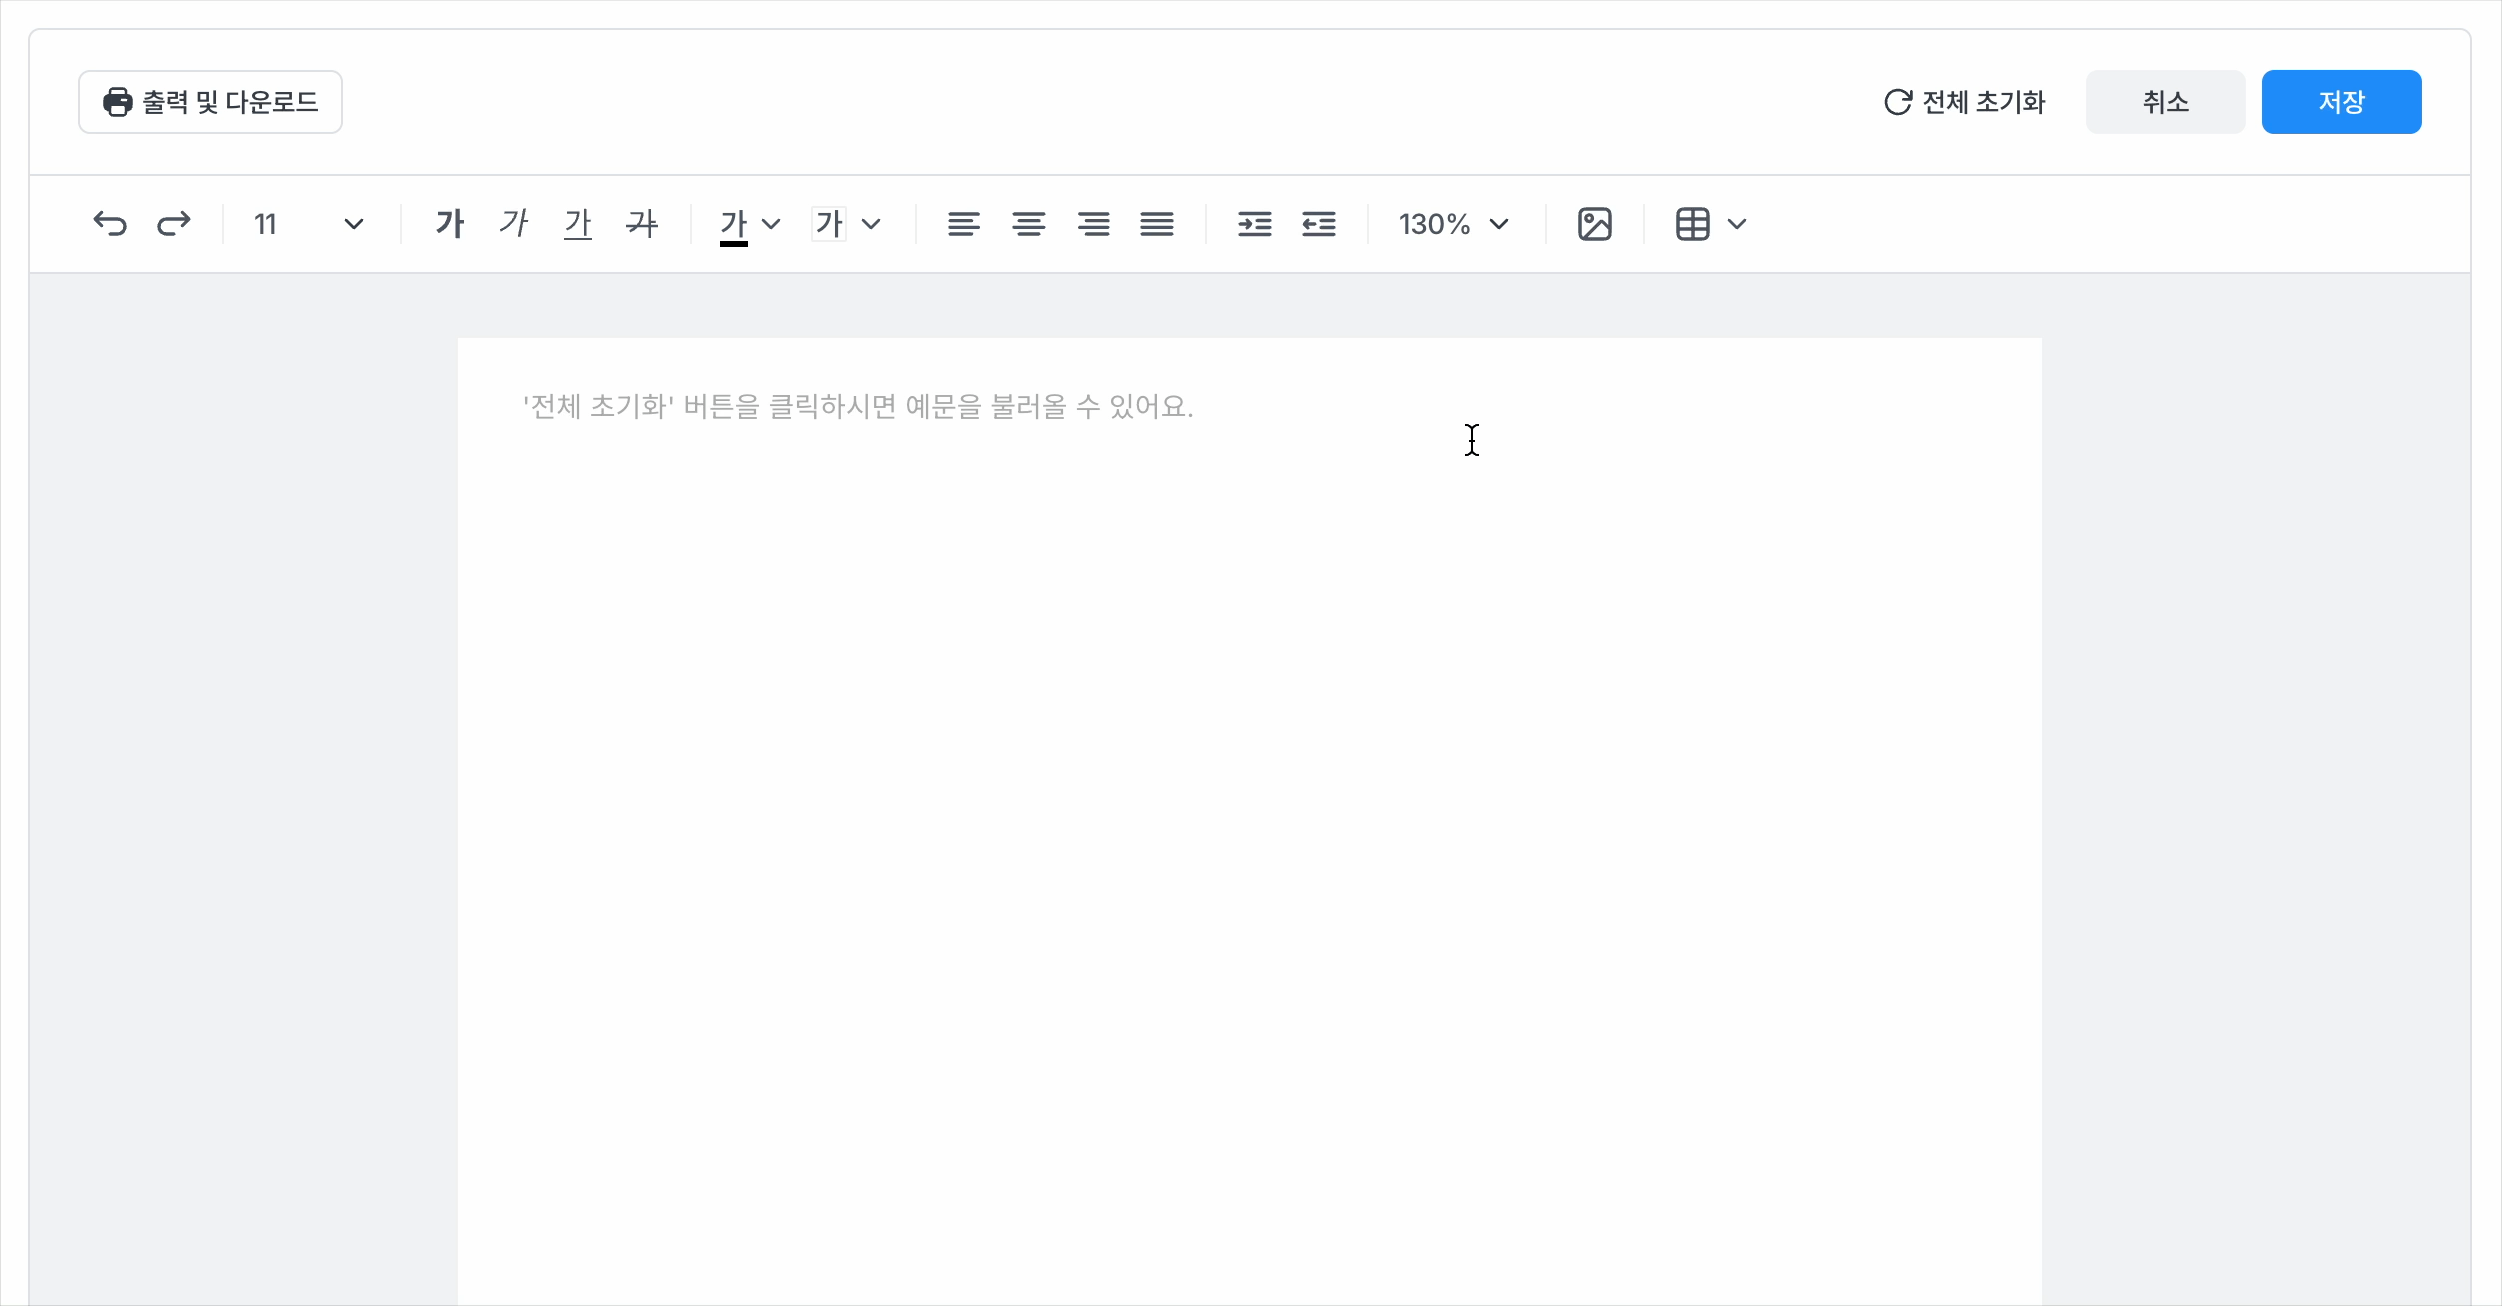Justify text alignment
This screenshot has width=2502, height=1306.
(1157, 224)
